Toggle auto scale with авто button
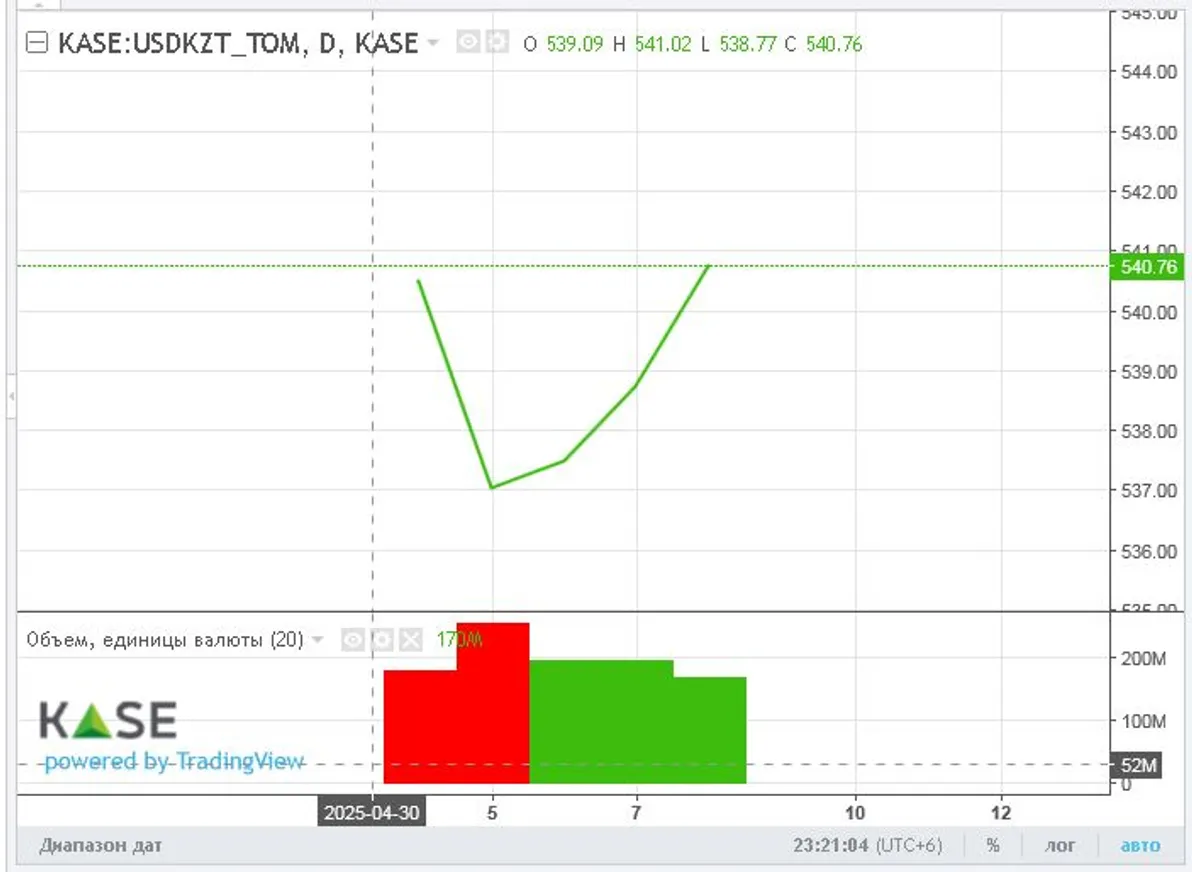This screenshot has width=1192, height=872. point(1140,846)
